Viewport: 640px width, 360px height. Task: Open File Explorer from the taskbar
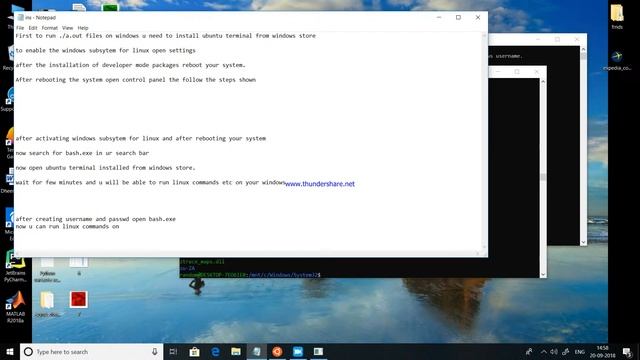click(236, 351)
